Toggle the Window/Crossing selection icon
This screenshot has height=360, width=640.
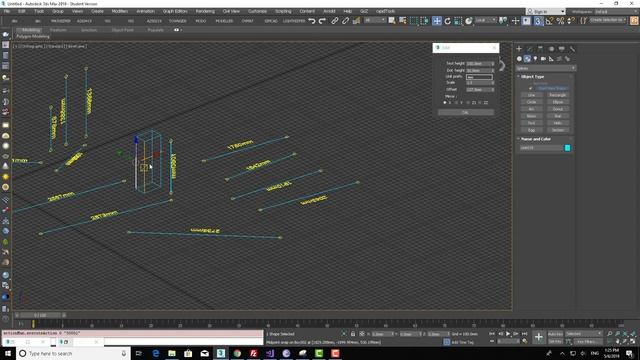(x=424, y=21)
